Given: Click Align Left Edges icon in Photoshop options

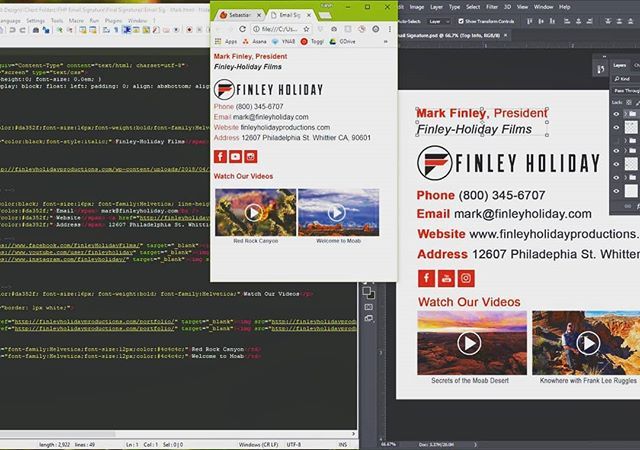Looking at the screenshot, I should [x=567, y=21].
